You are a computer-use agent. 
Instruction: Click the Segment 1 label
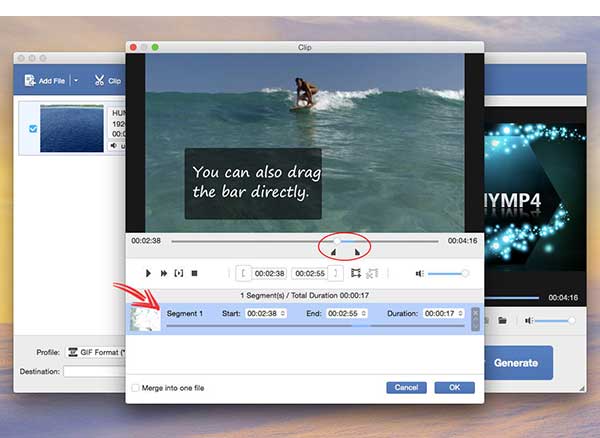185,313
